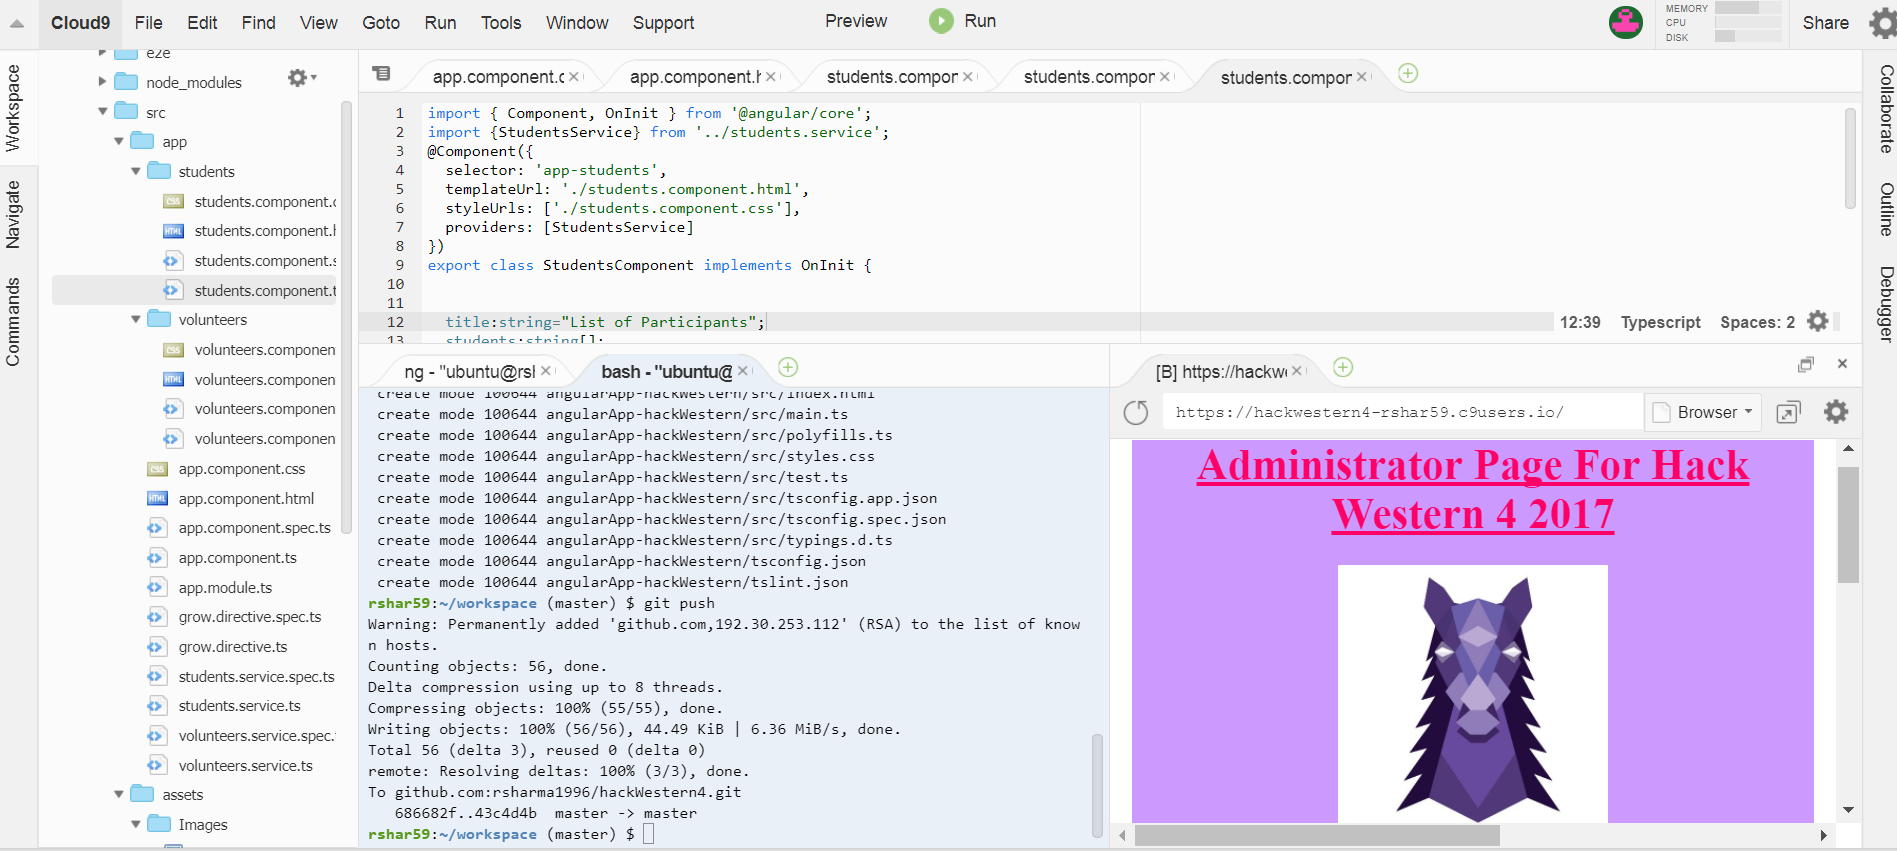Open app.component.css in file tree

click(x=241, y=469)
